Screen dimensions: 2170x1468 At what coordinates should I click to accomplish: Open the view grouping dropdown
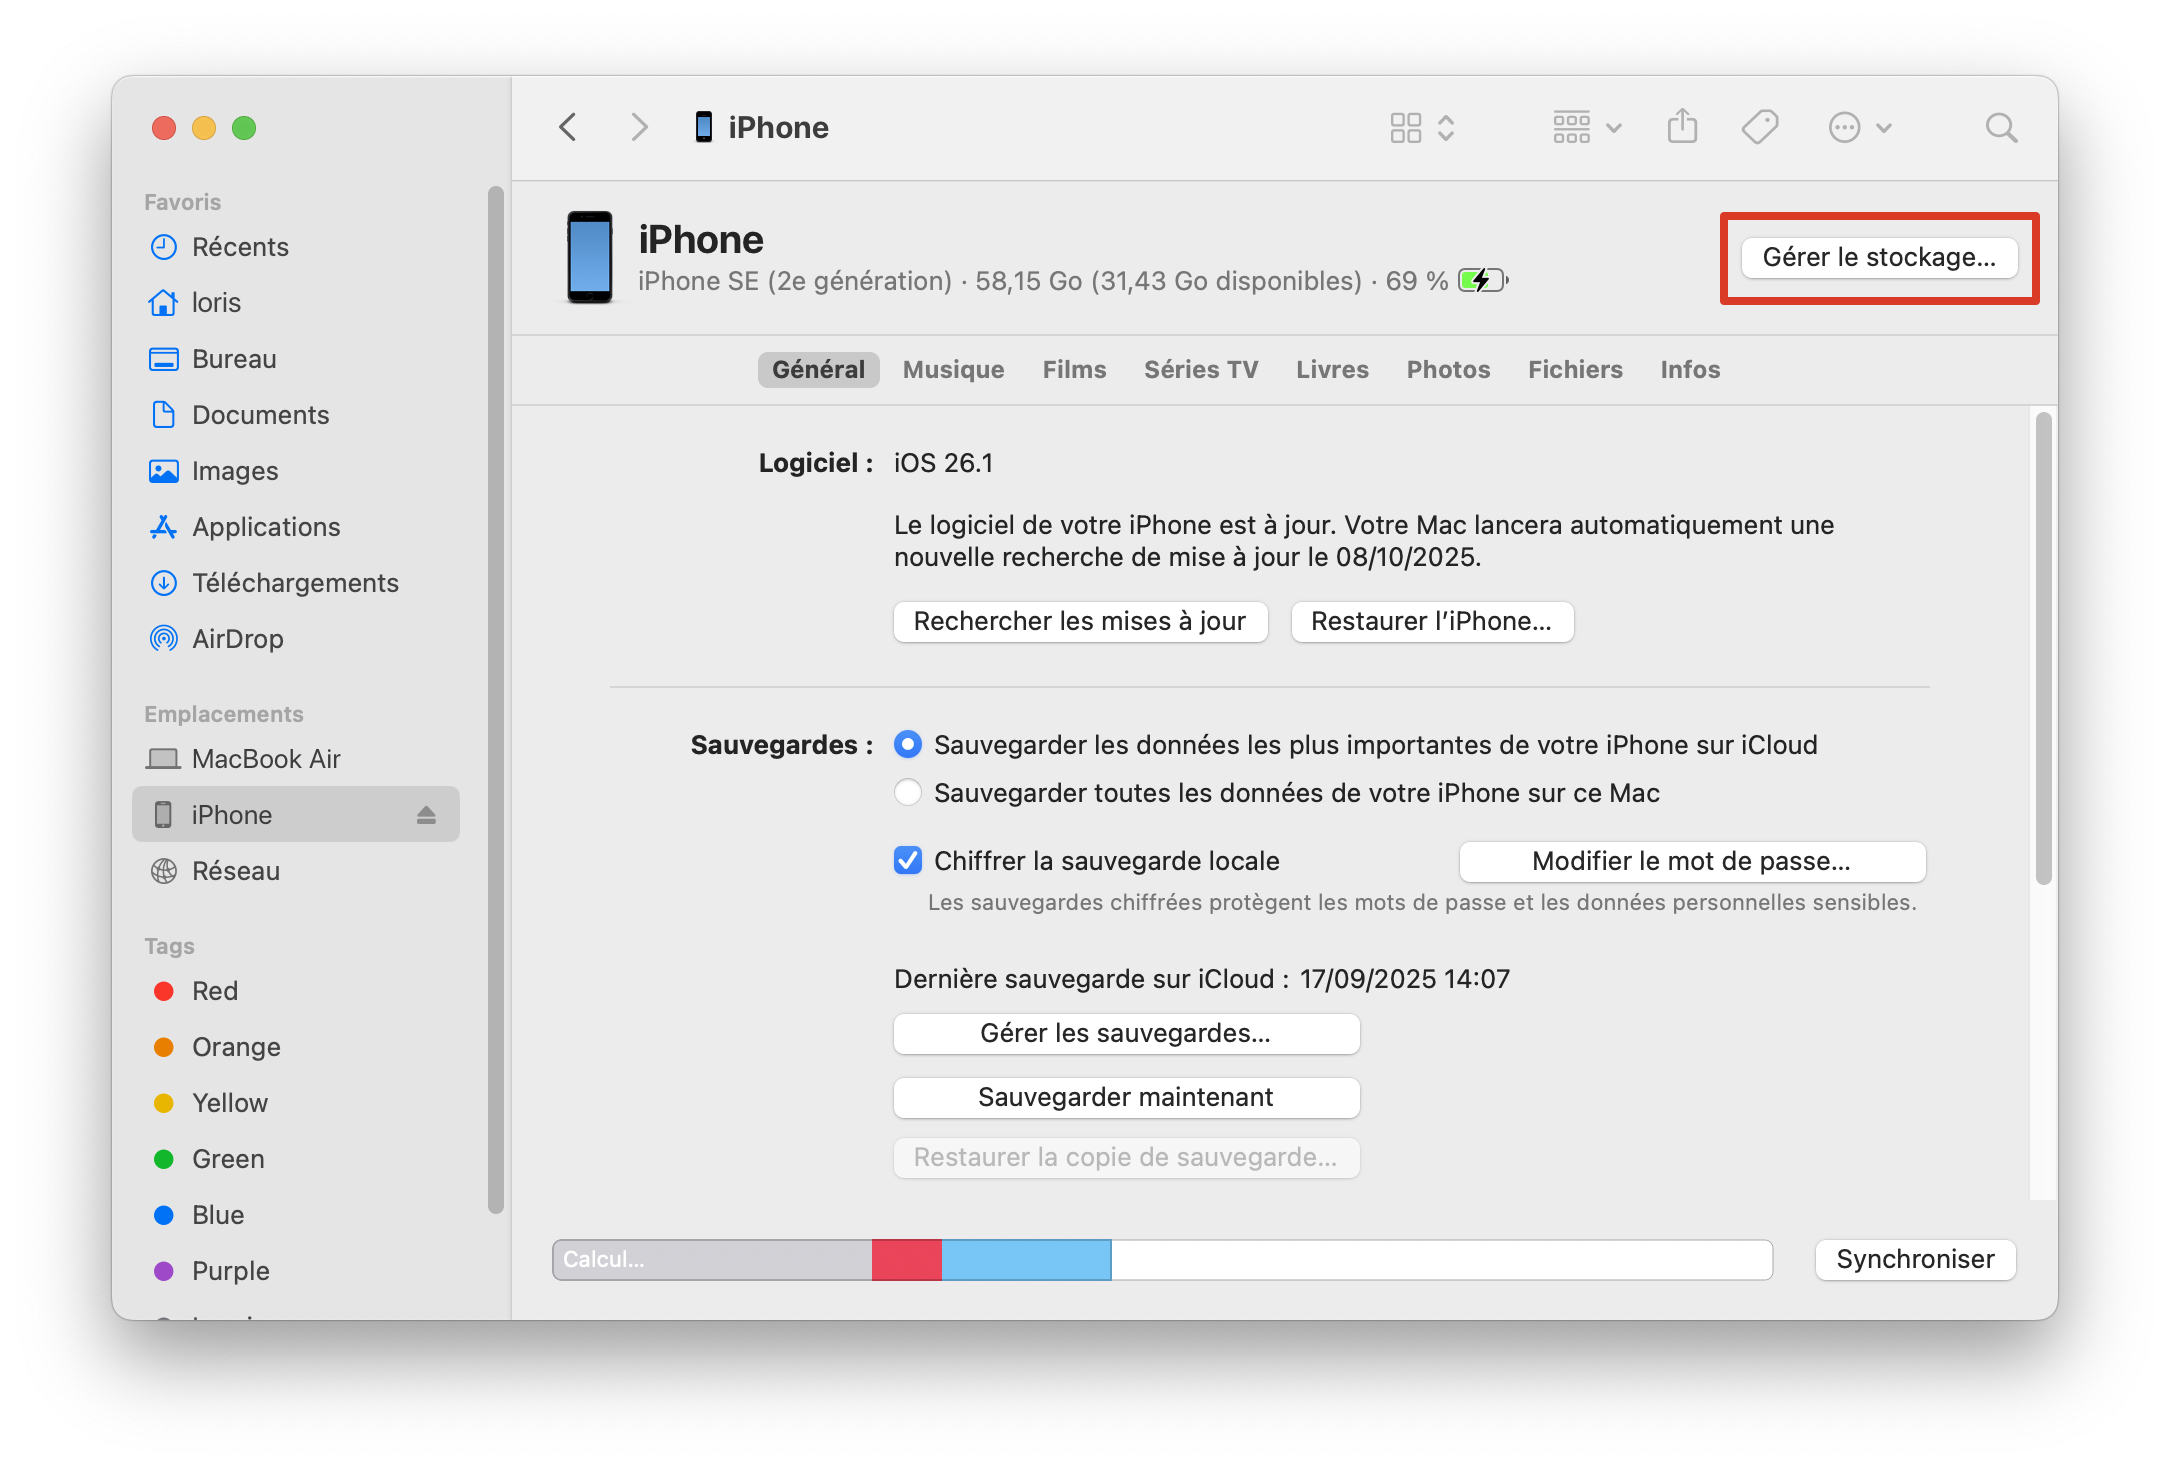click(x=1586, y=127)
